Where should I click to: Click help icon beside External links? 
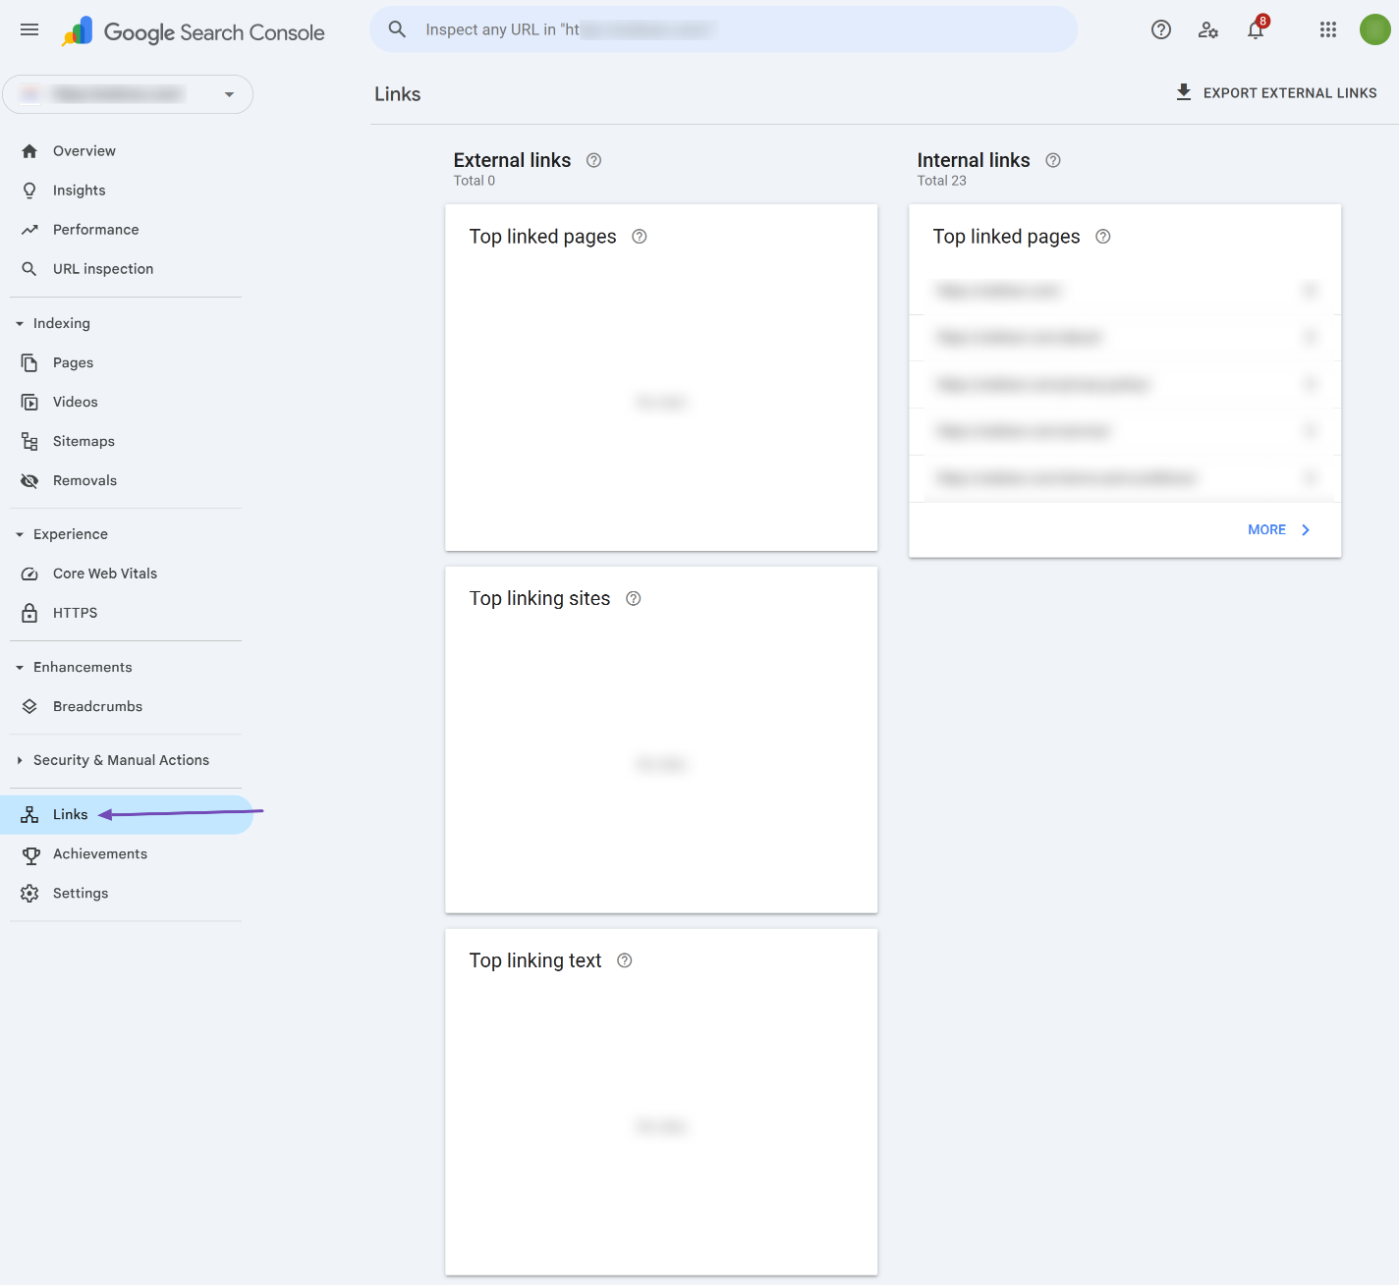(x=593, y=160)
